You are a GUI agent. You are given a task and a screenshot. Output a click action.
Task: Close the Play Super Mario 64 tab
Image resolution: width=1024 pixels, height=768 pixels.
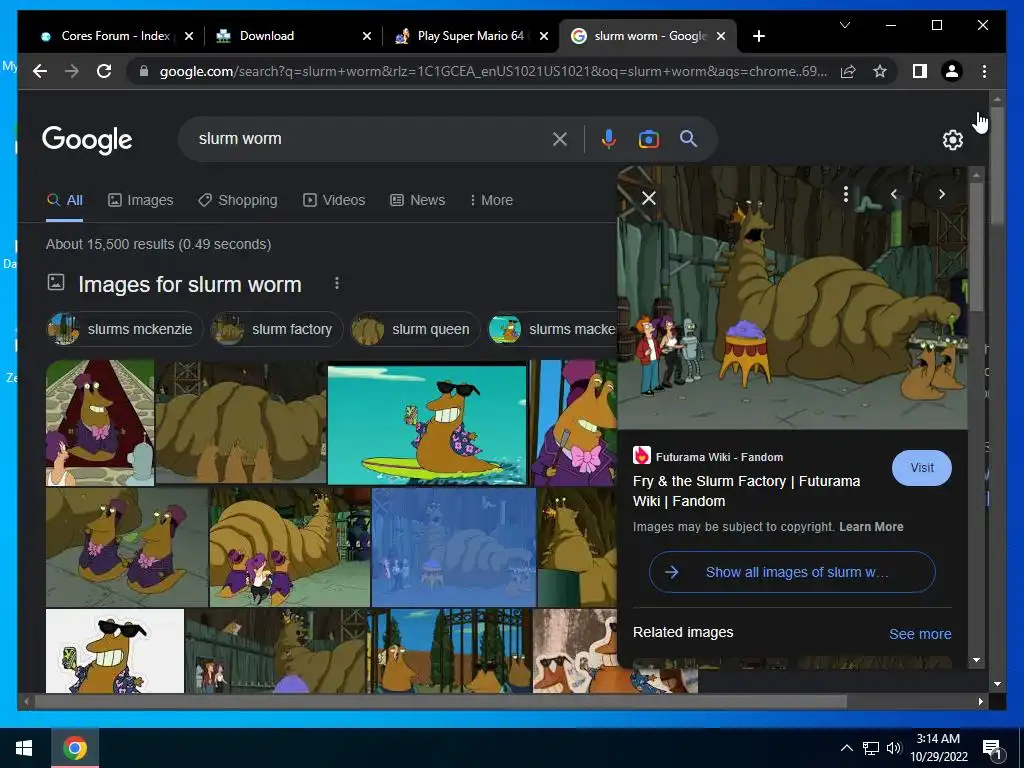pos(545,36)
